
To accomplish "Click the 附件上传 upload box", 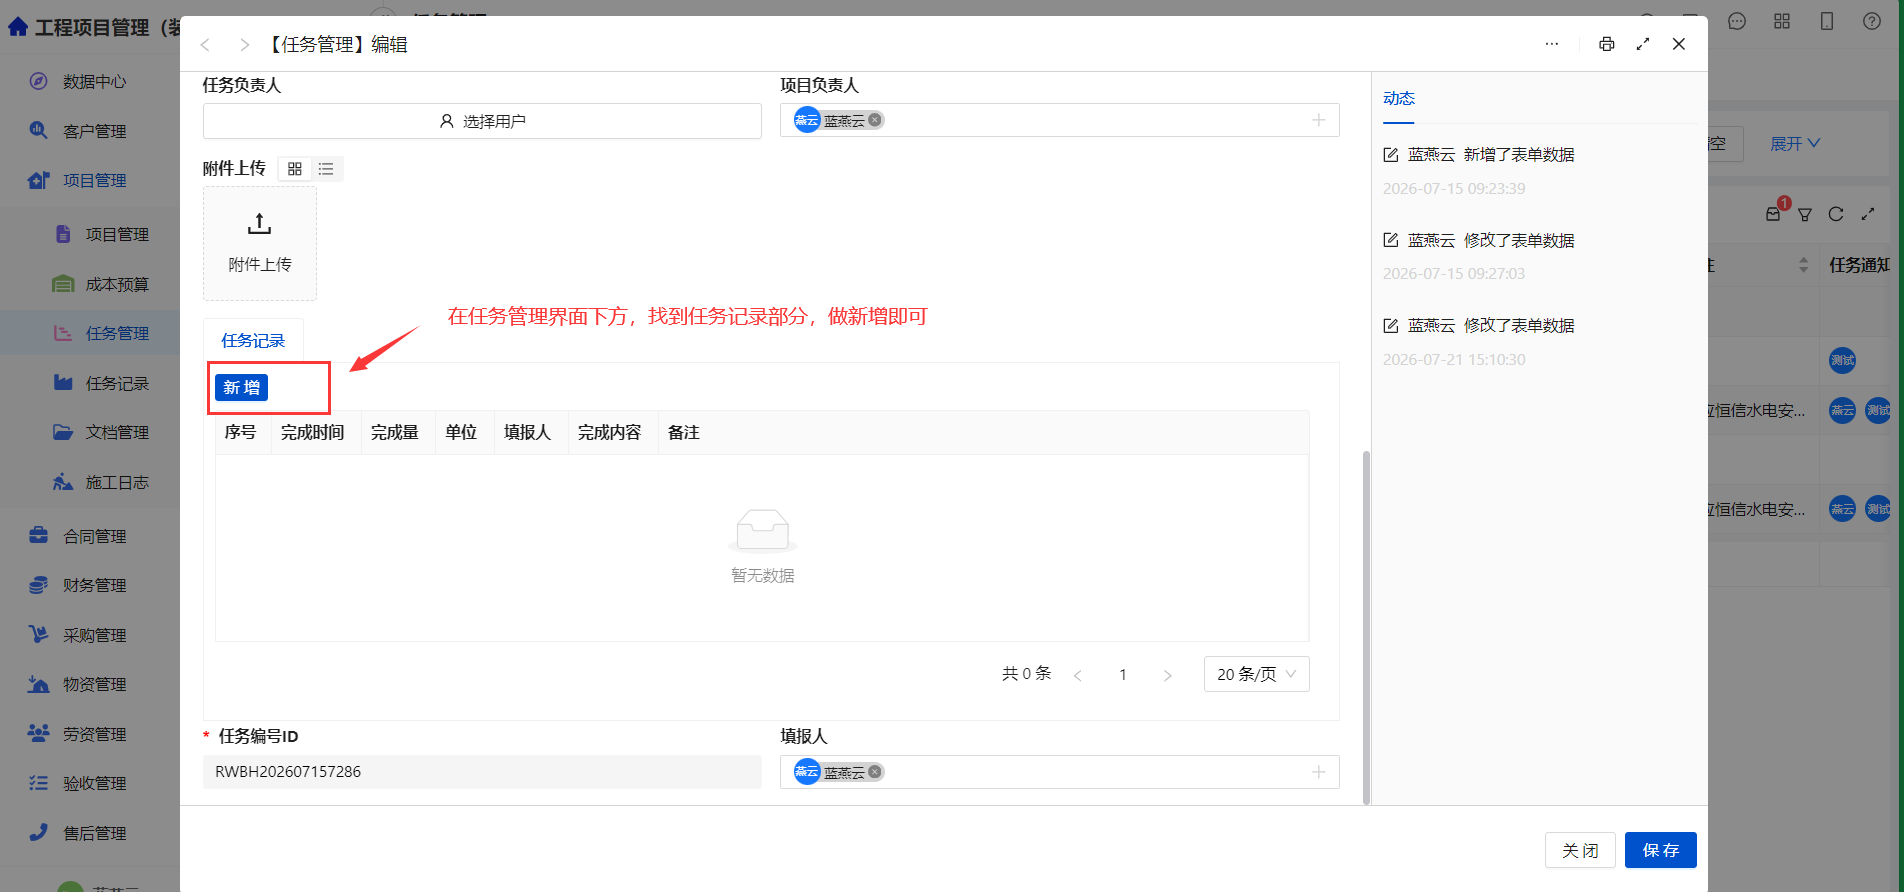I will click(260, 243).
